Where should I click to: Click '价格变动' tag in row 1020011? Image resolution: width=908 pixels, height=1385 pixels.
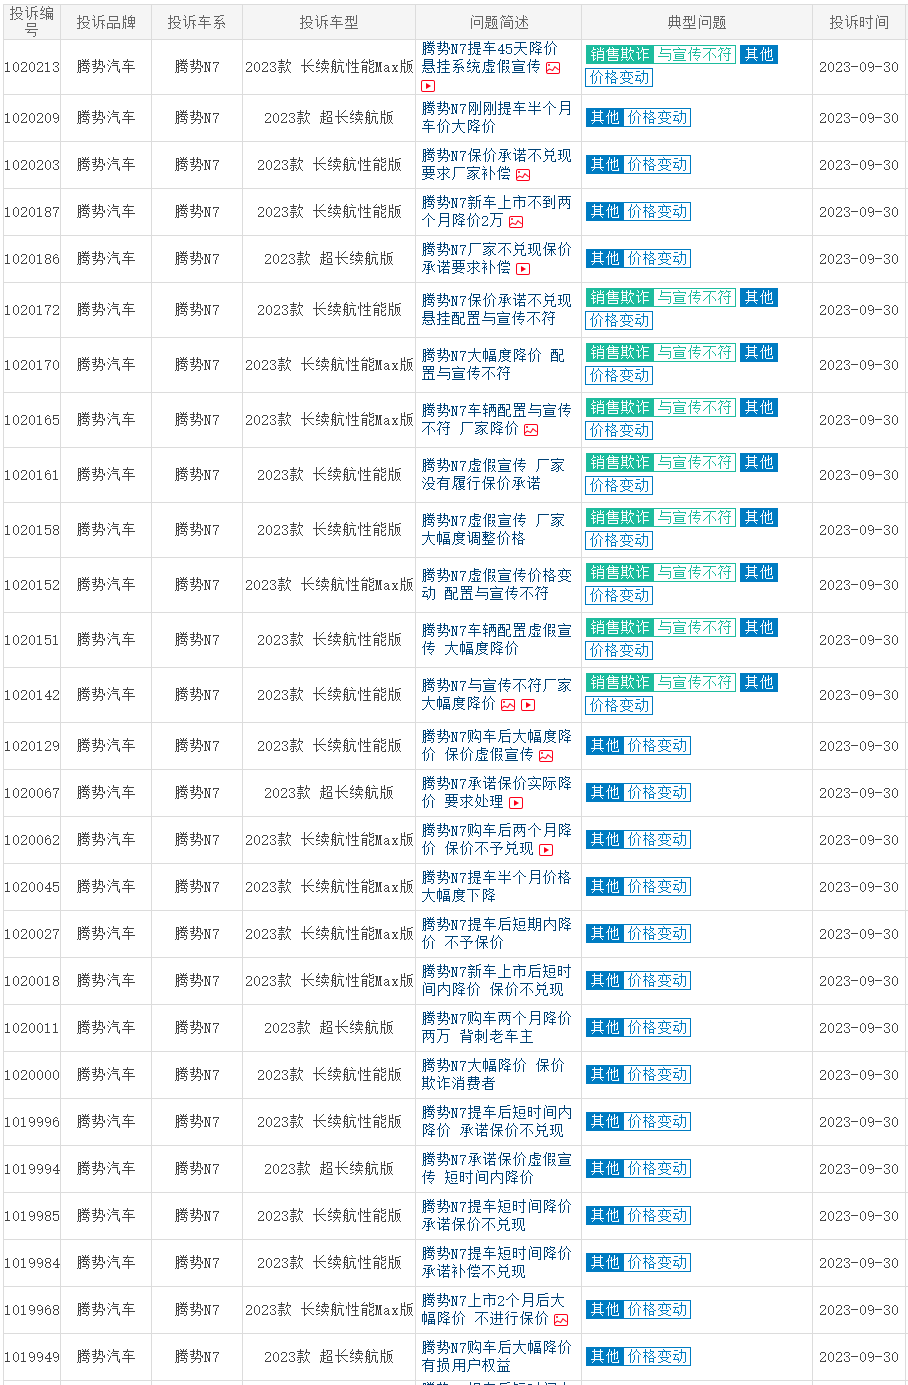tap(658, 1028)
